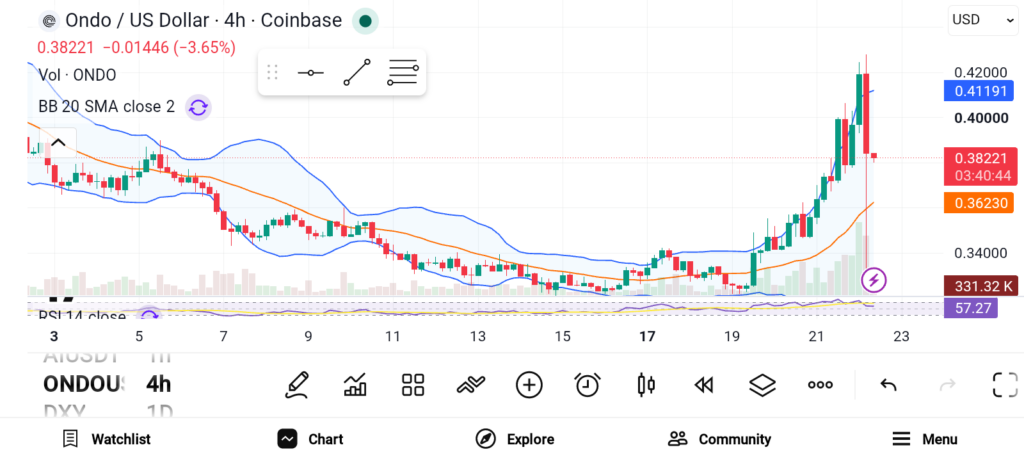Screen dimensions: 1024x461
Task: Start bar replay with rewind icon
Action: point(703,385)
